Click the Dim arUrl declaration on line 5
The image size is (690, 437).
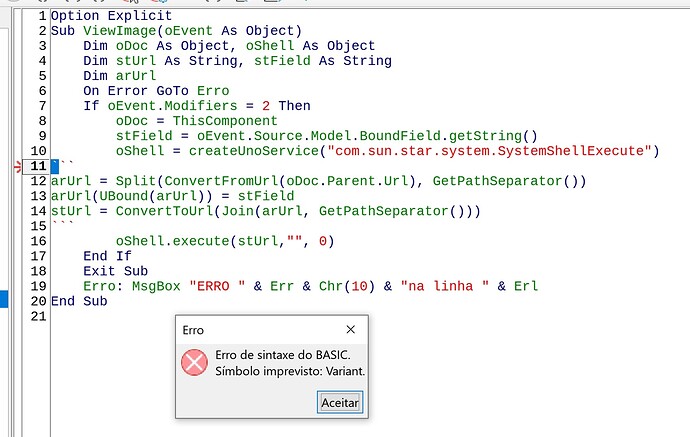point(120,76)
